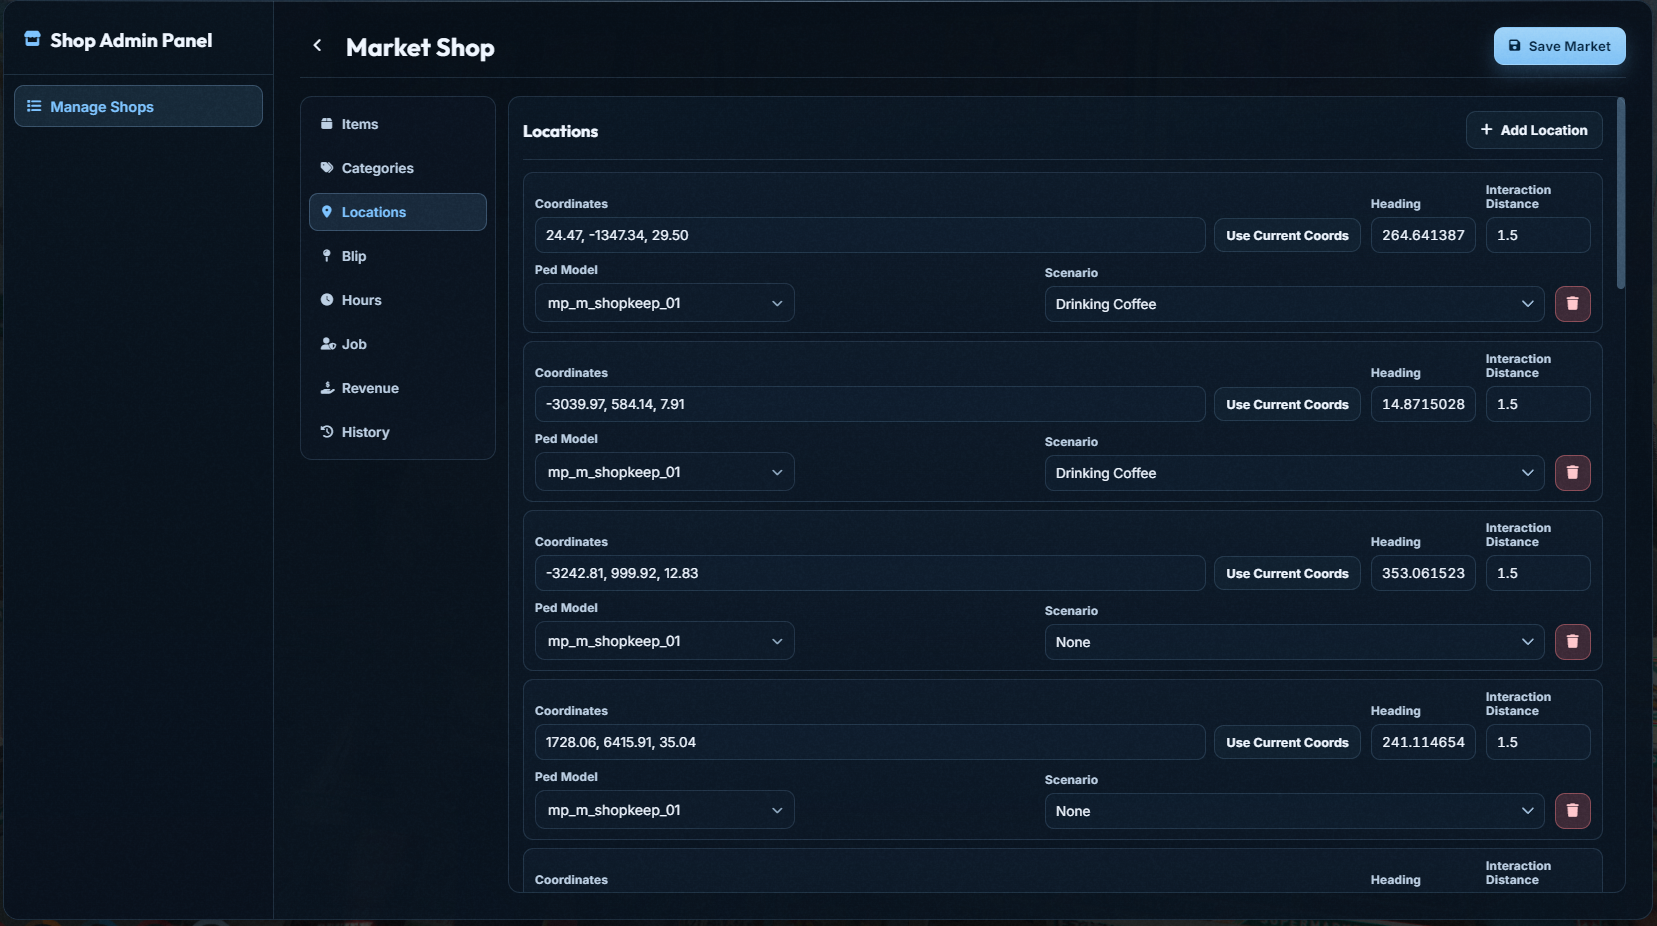This screenshot has height=926, width=1657.
Task: Click the Locations panel vertical scrollbar
Action: point(1621,193)
